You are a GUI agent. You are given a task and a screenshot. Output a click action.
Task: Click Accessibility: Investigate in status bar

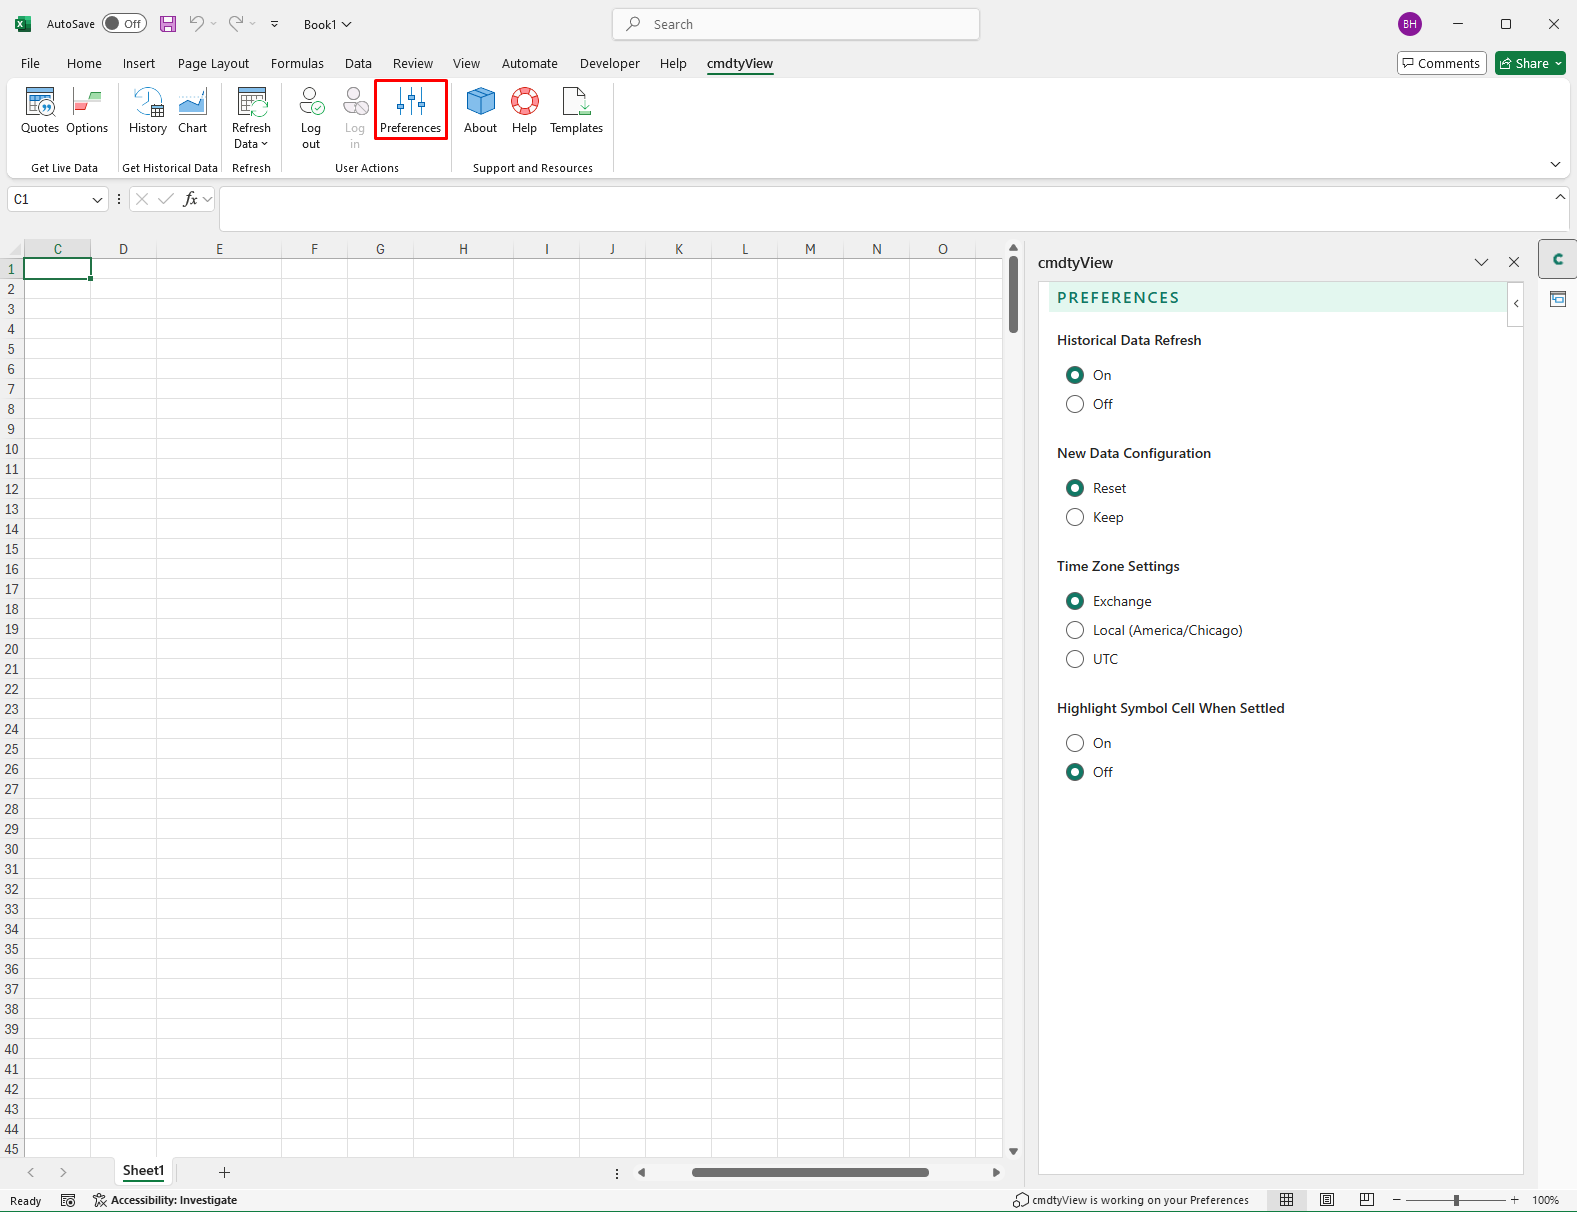point(165,1200)
